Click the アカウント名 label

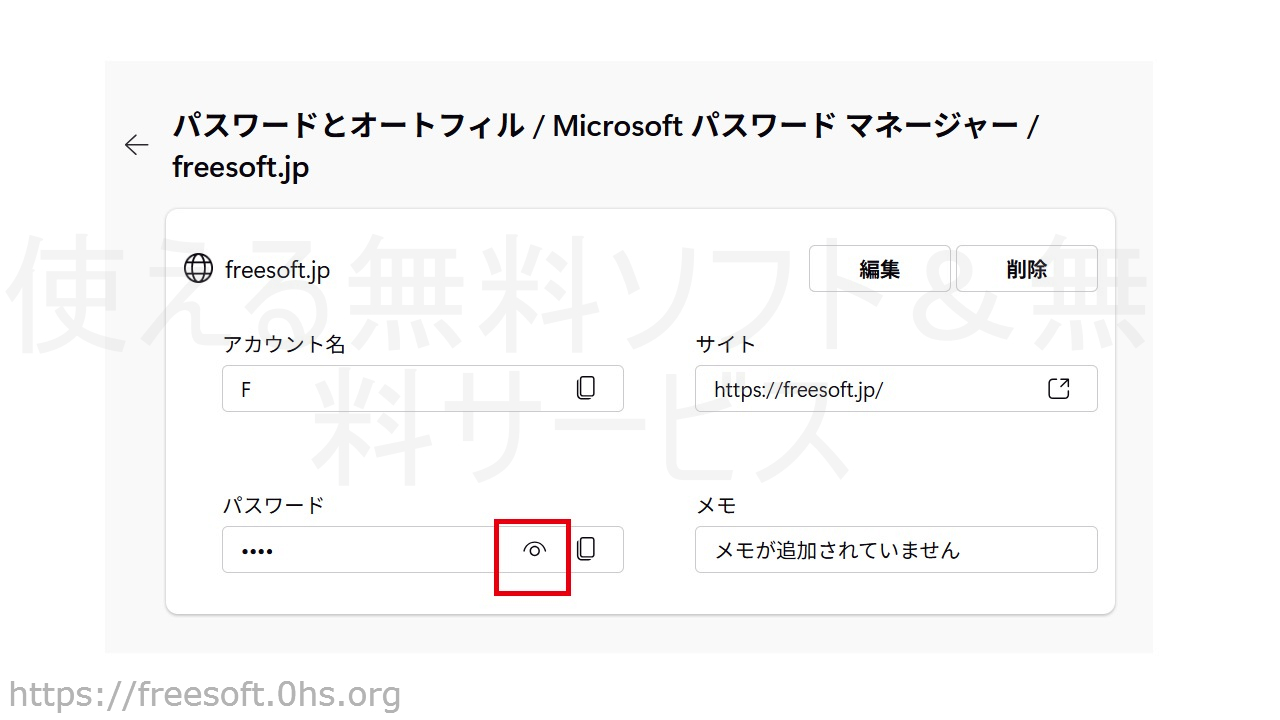(x=284, y=344)
